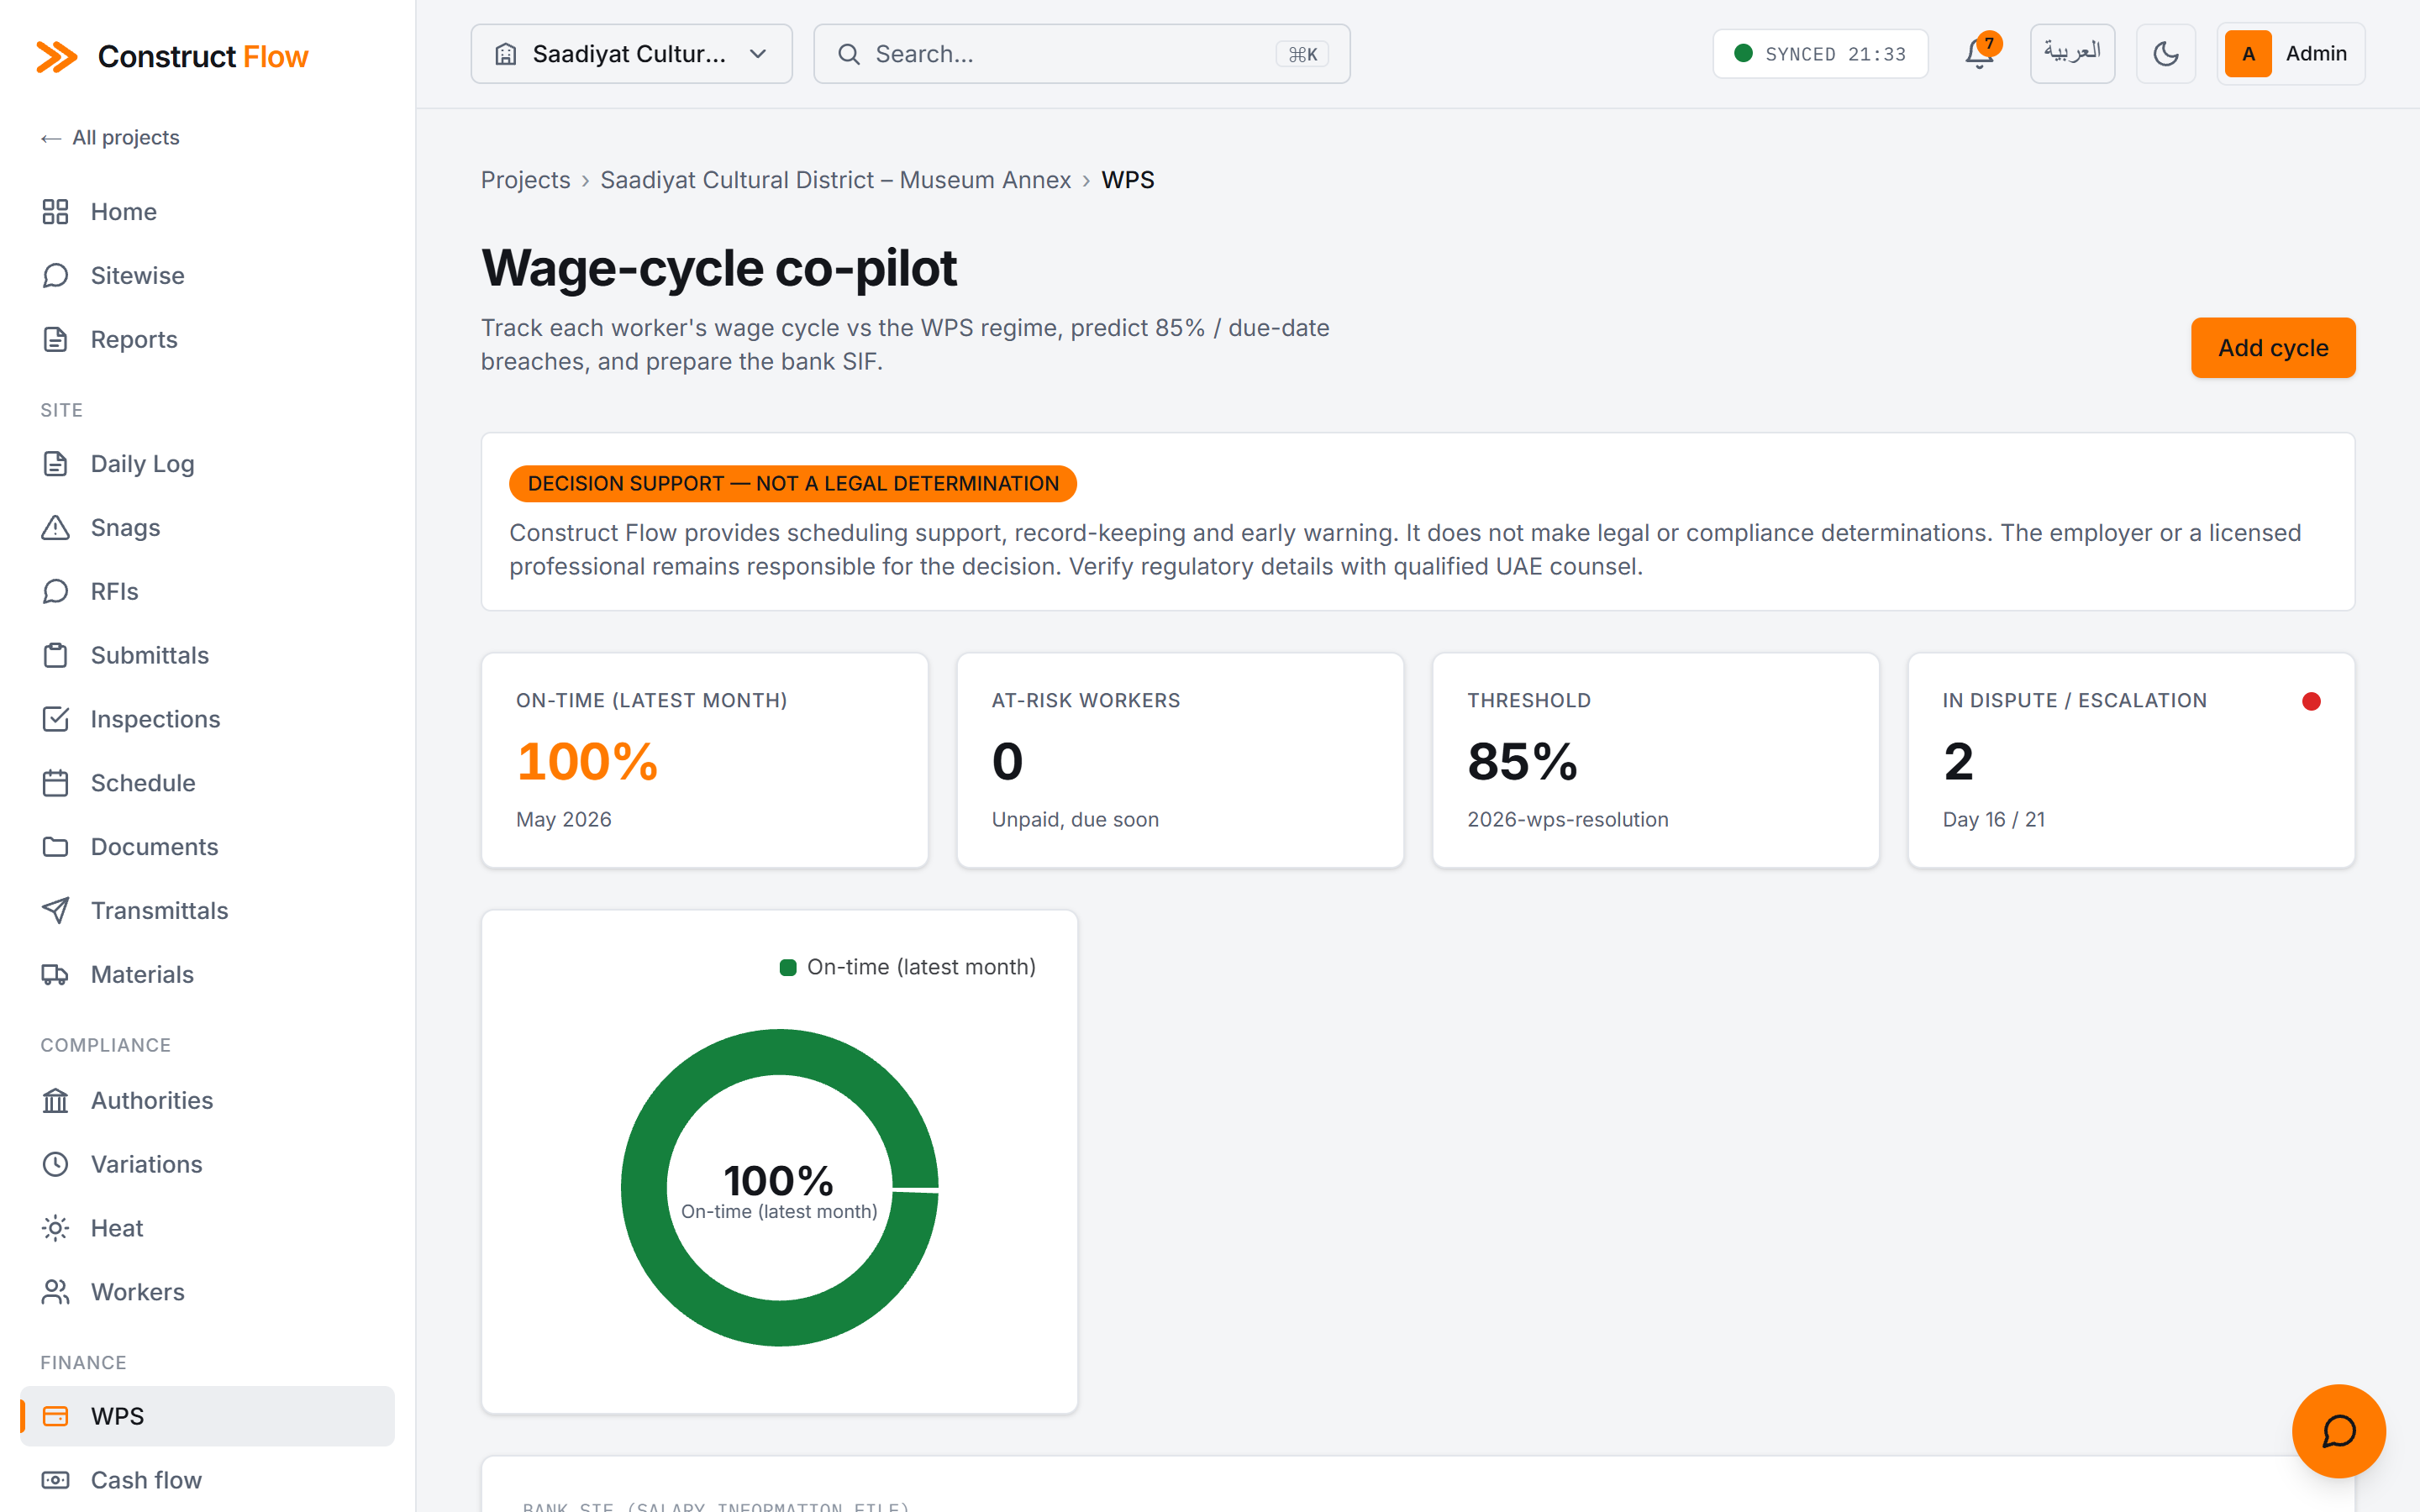The height and width of the screenshot is (1512, 2420).
Task: Switch language to Arabic
Action: pyautogui.click(x=2071, y=54)
